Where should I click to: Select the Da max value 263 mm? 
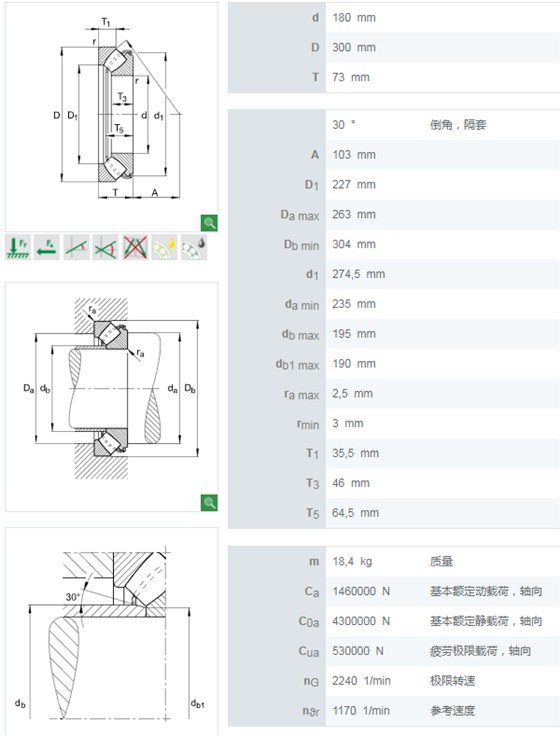click(354, 215)
